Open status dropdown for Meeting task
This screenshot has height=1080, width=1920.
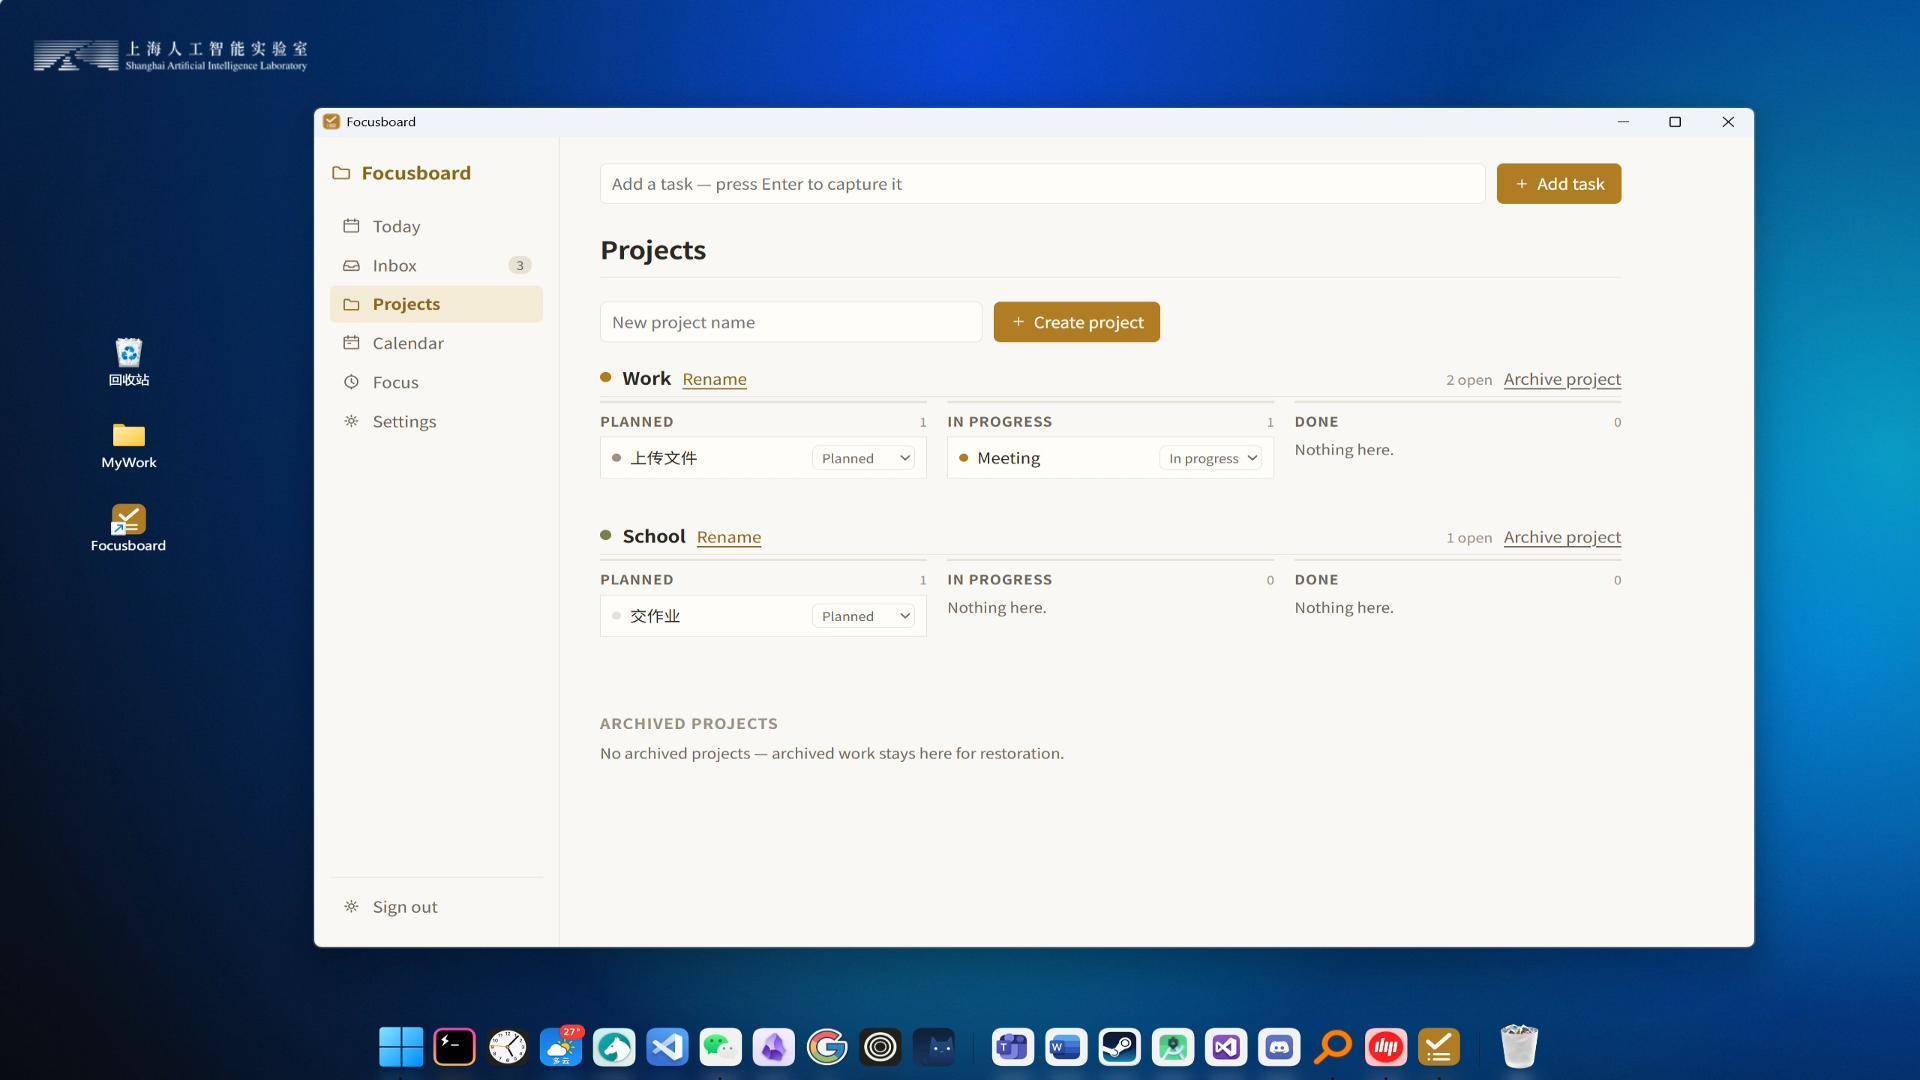1211,458
